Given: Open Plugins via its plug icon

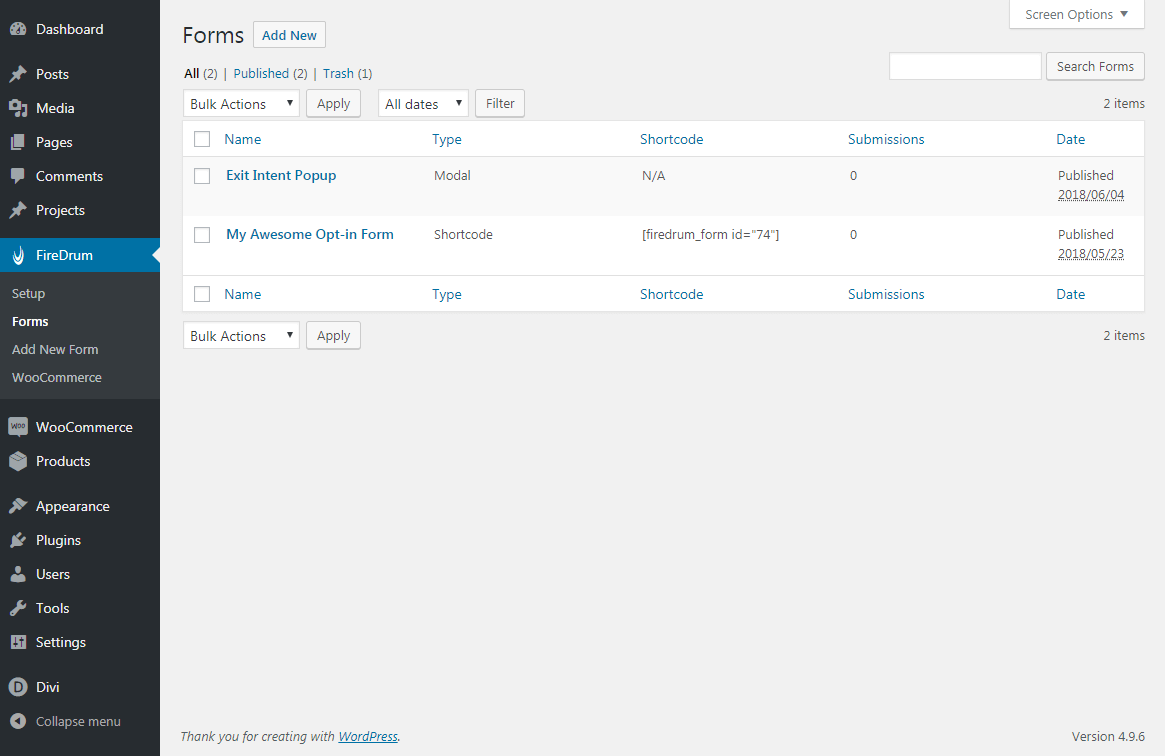Looking at the screenshot, I should (18, 540).
